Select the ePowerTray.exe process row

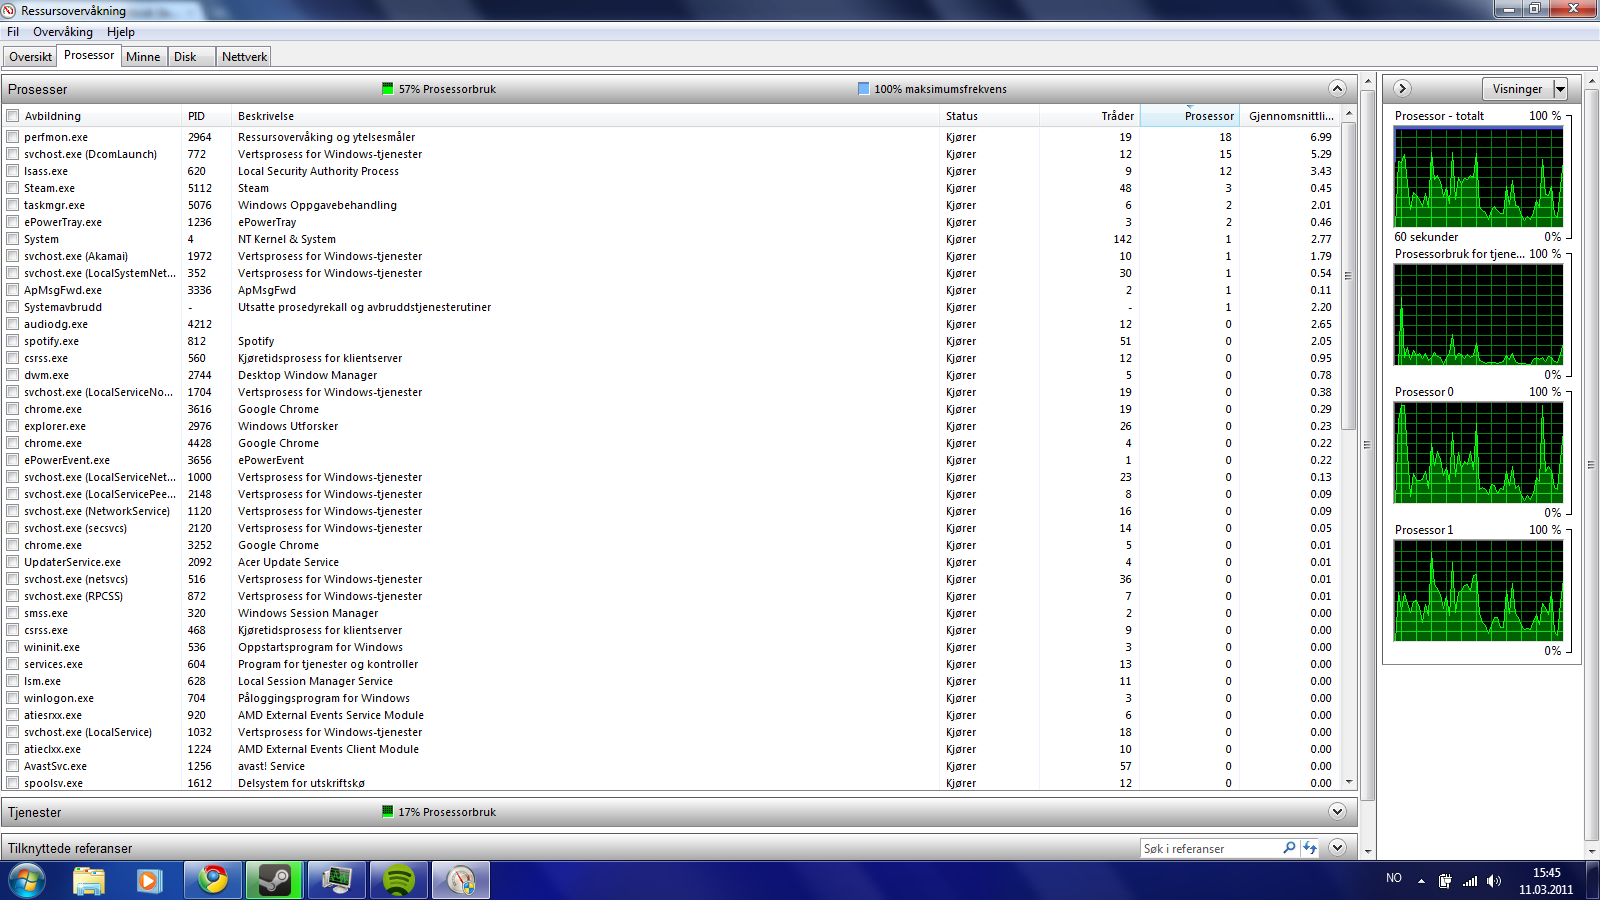pyautogui.click(x=670, y=222)
